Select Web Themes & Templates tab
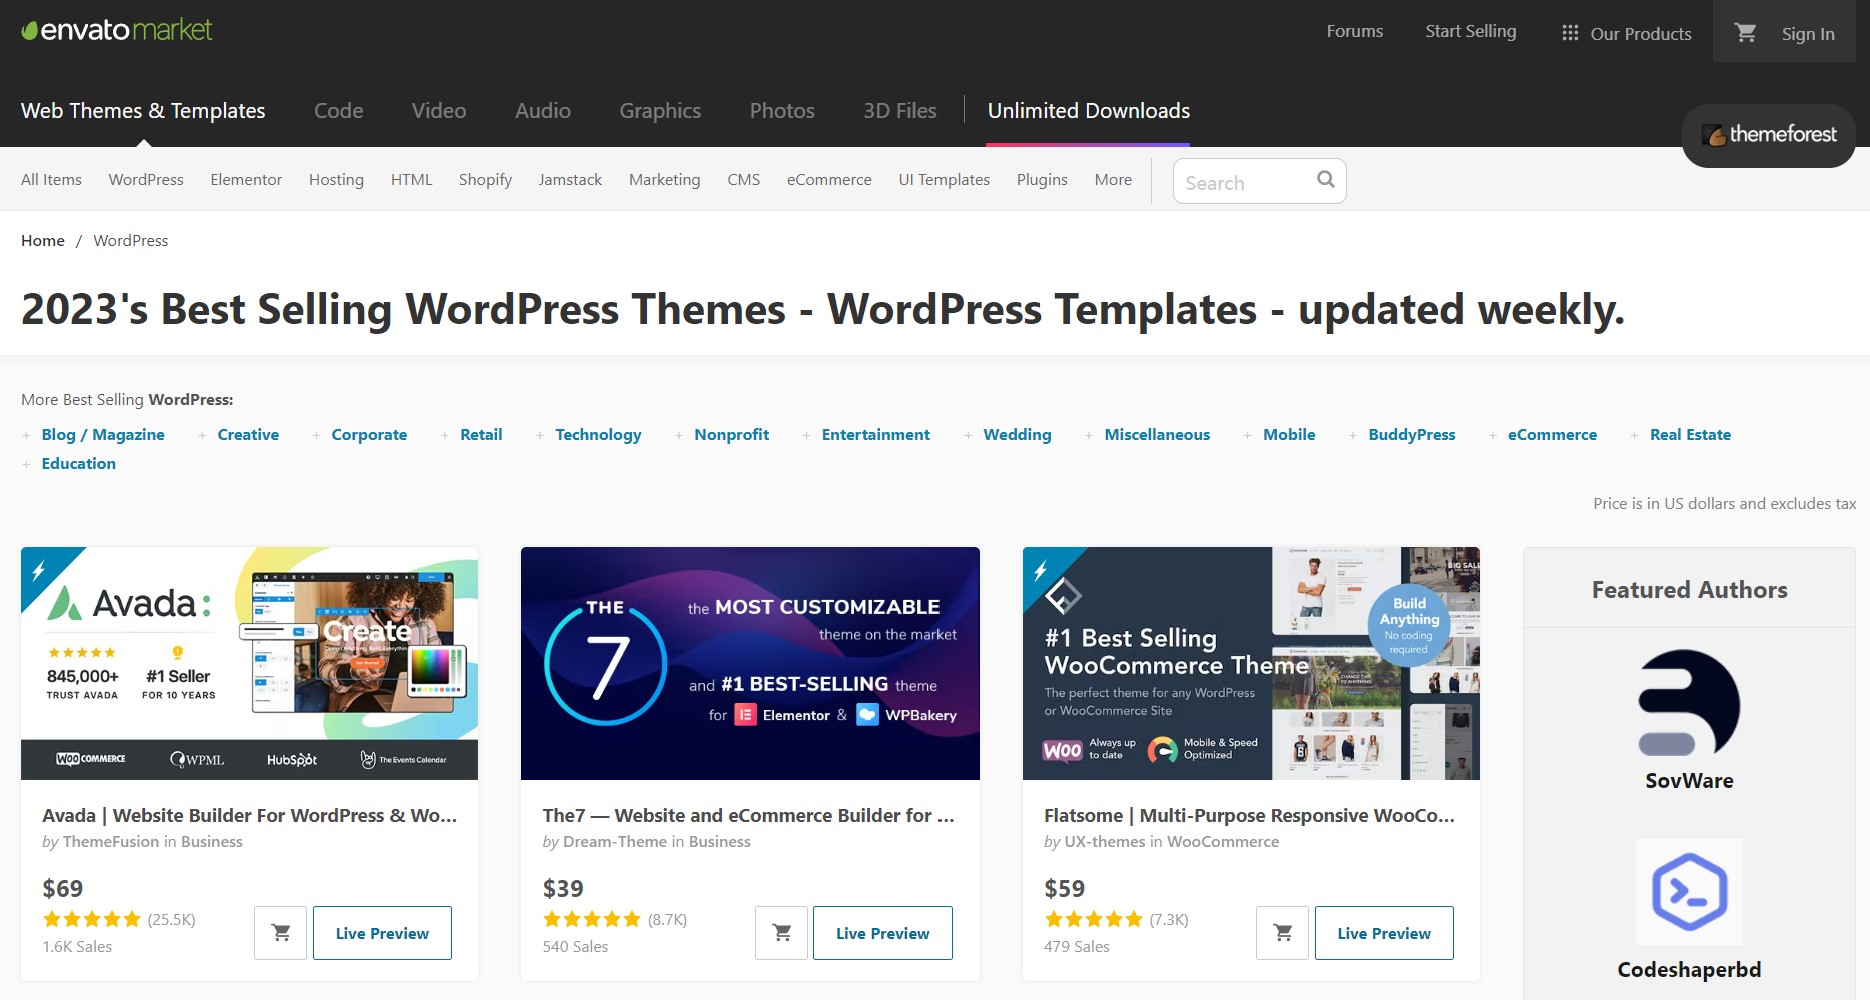The image size is (1870, 1000). pyautogui.click(x=143, y=111)
